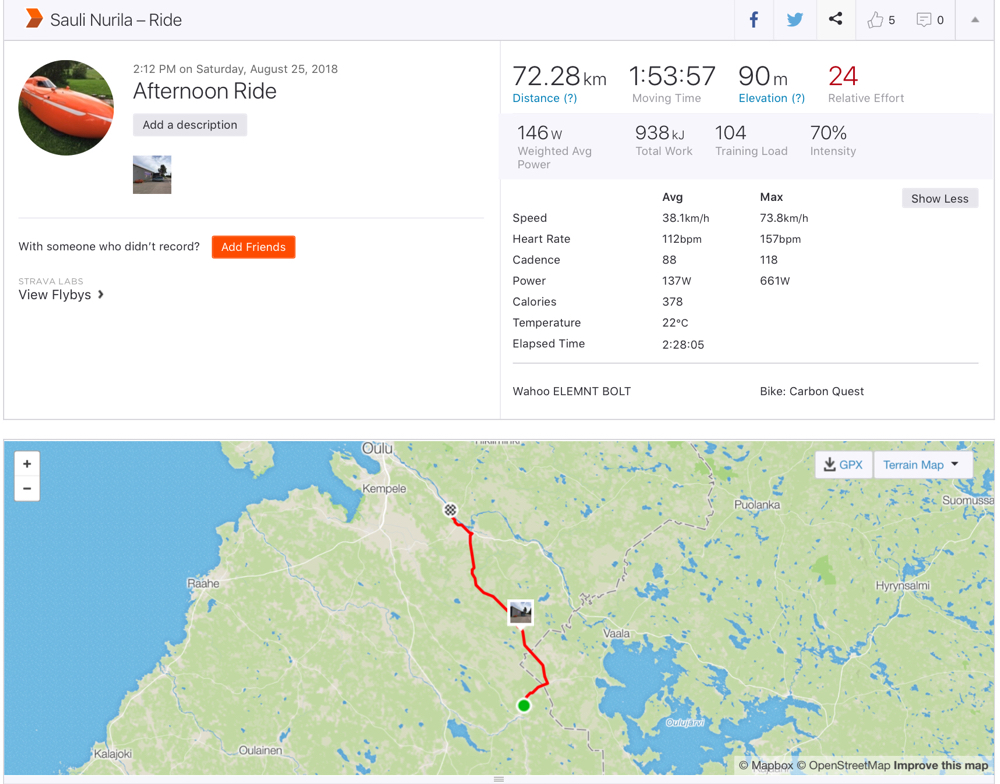Screen dimensions: 1000x784
Task: Collapse header with the up arrow
Action: coord(975,20)
